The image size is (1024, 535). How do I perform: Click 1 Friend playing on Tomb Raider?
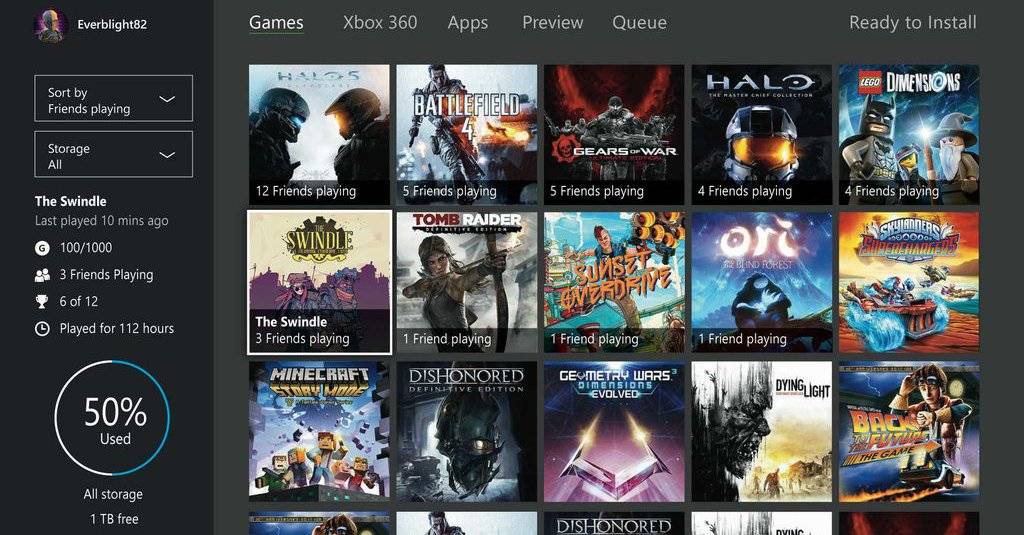447,339
